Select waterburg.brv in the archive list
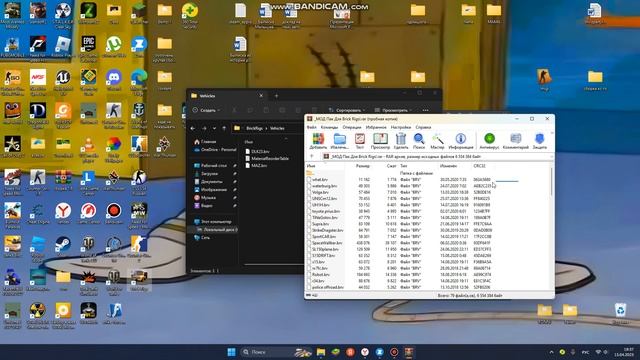 point(324,186)
